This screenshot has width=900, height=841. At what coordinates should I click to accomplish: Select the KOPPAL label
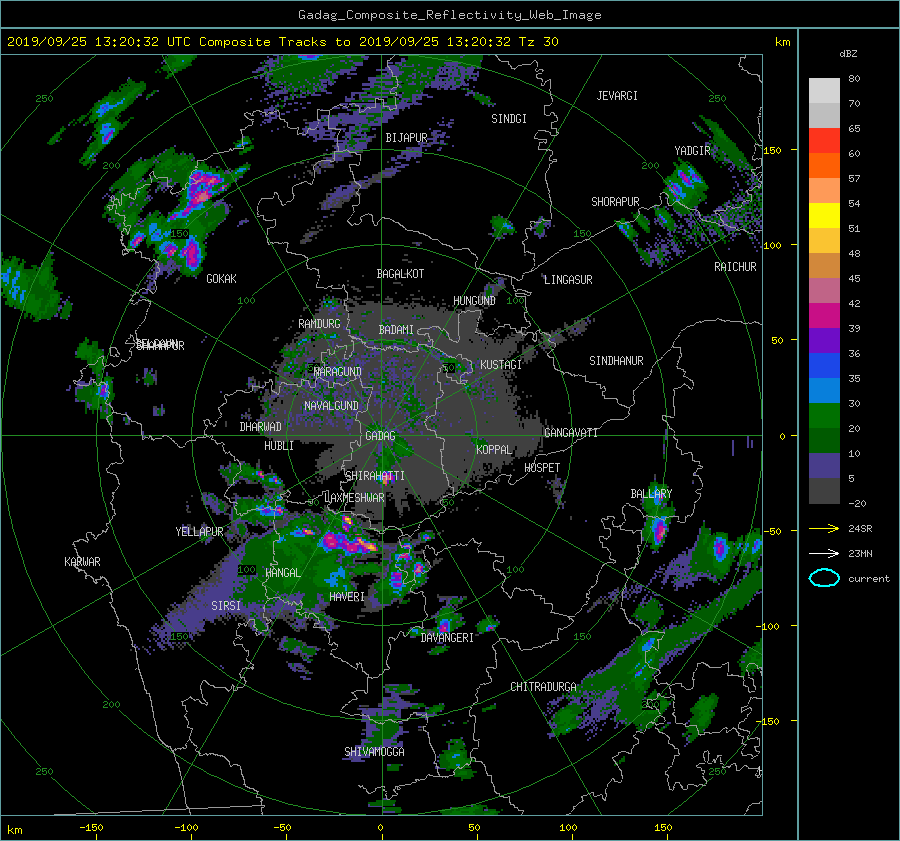(x=494, y=449)
